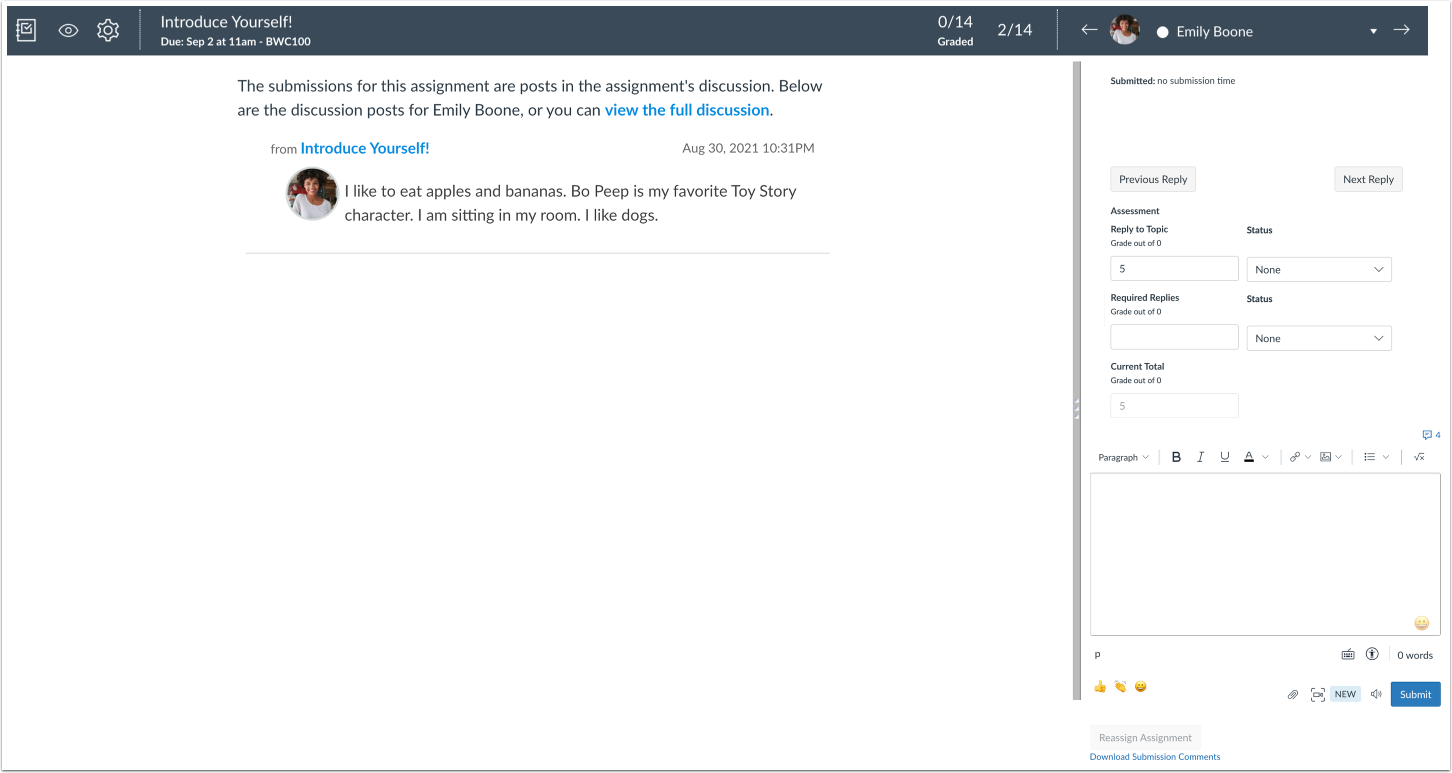
Task: Open the math equation editor
Action: pyautogui.click(x=1419, y=457)
